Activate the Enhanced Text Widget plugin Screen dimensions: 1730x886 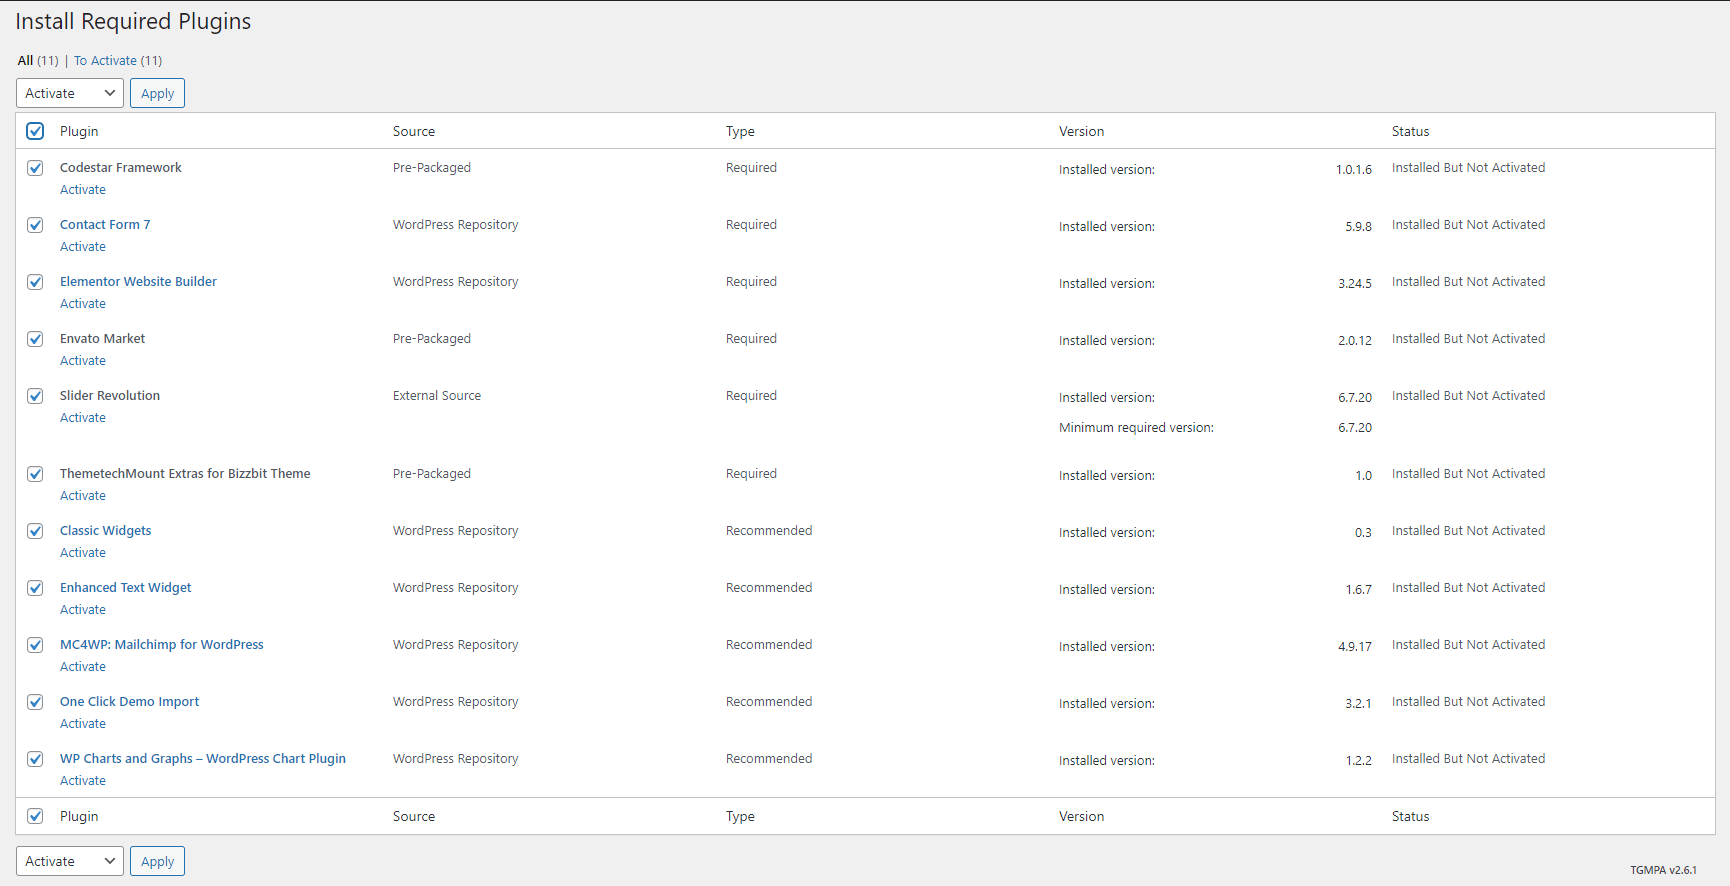click(83, 610)
